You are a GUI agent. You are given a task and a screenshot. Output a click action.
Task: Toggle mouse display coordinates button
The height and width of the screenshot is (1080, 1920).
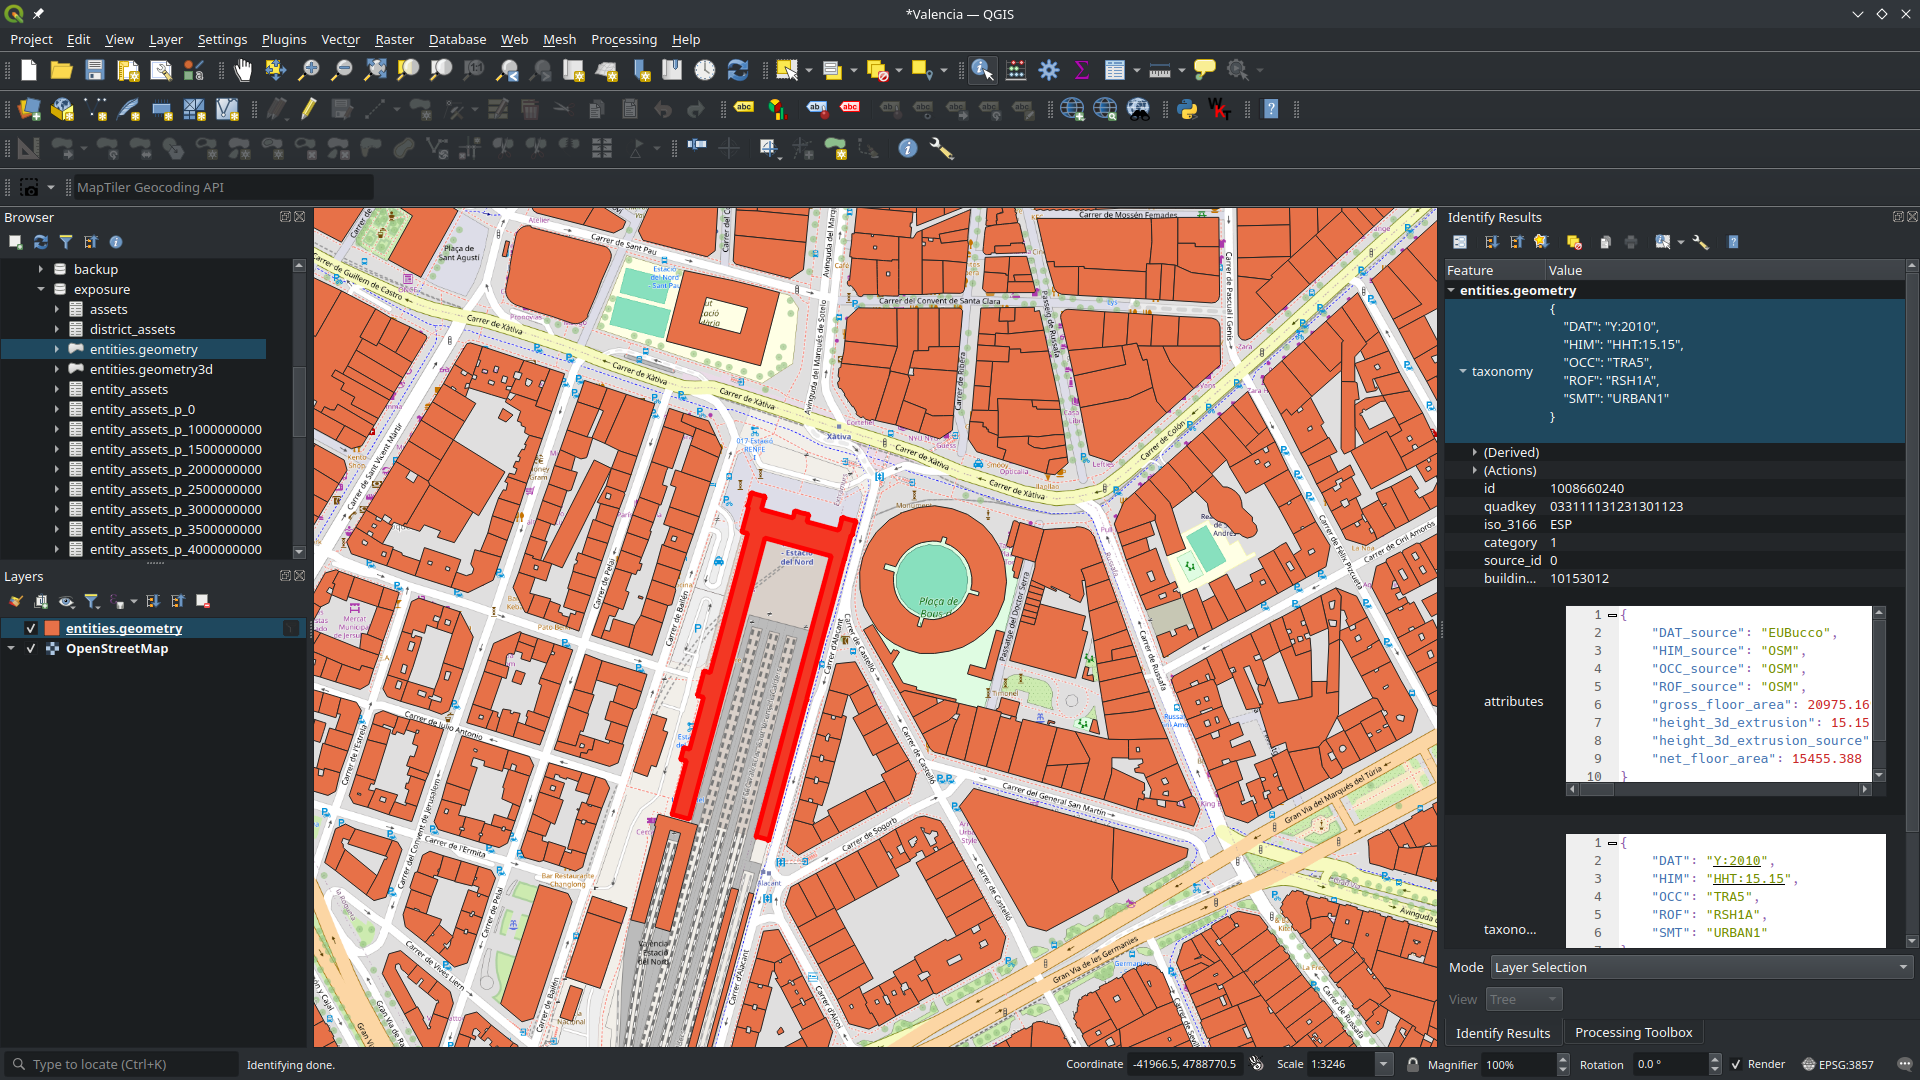pos(1257,1064)
